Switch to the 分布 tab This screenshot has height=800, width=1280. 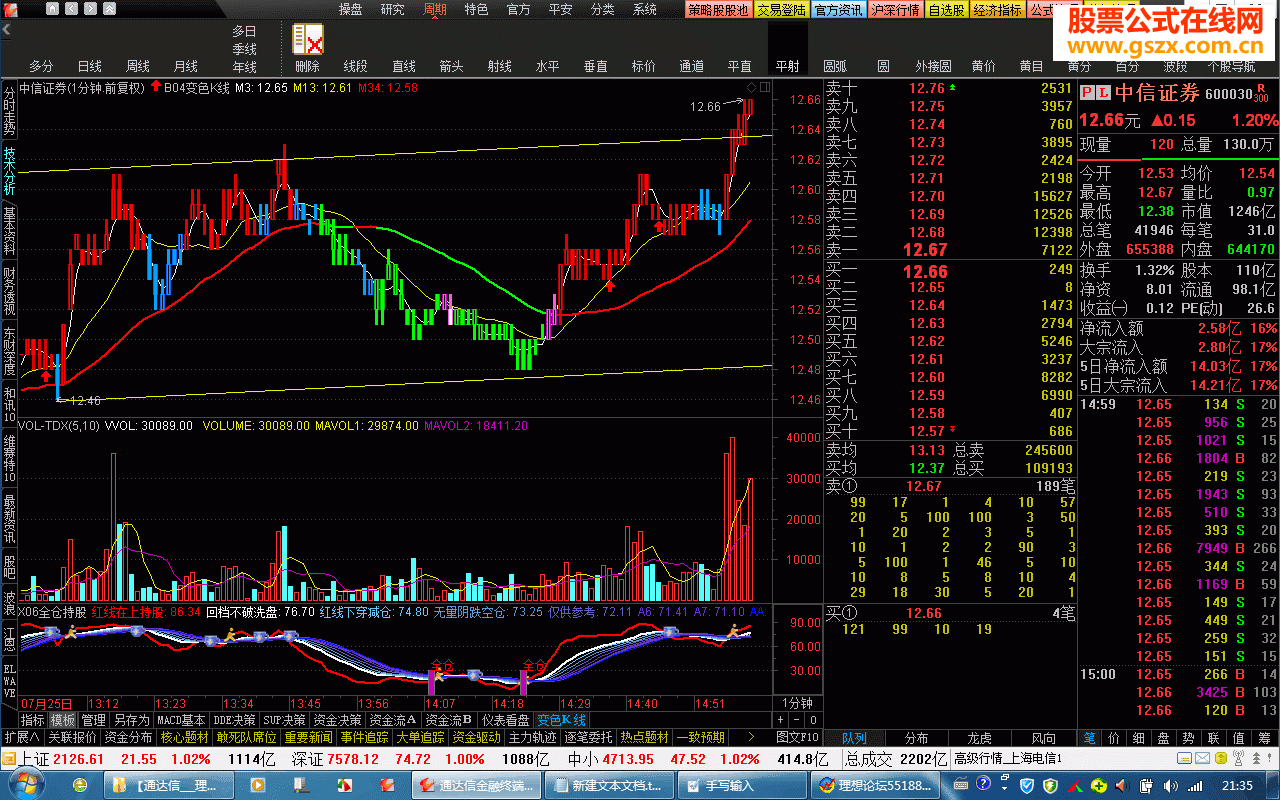pos(917,738)
